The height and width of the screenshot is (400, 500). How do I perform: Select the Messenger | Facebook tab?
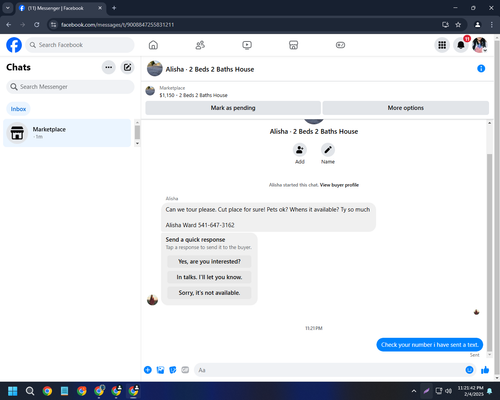tap(60, 8)
